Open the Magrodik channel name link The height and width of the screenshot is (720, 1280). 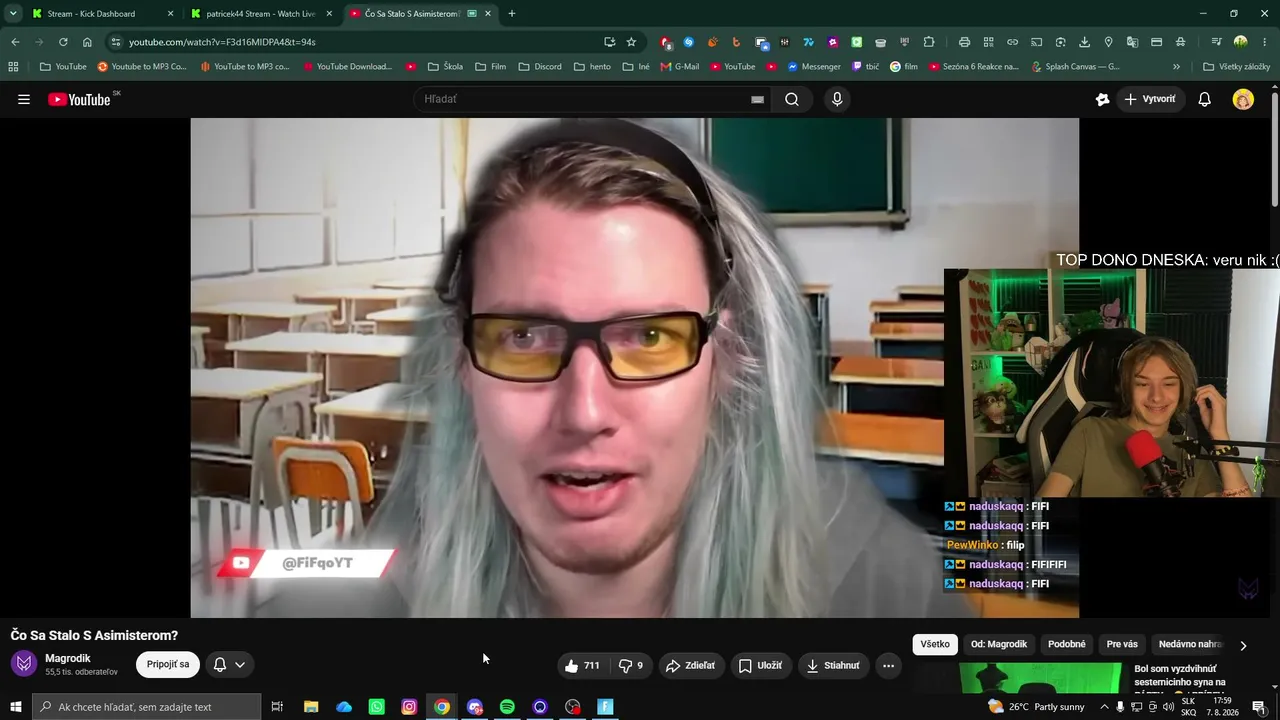click(x=68, y=658)
